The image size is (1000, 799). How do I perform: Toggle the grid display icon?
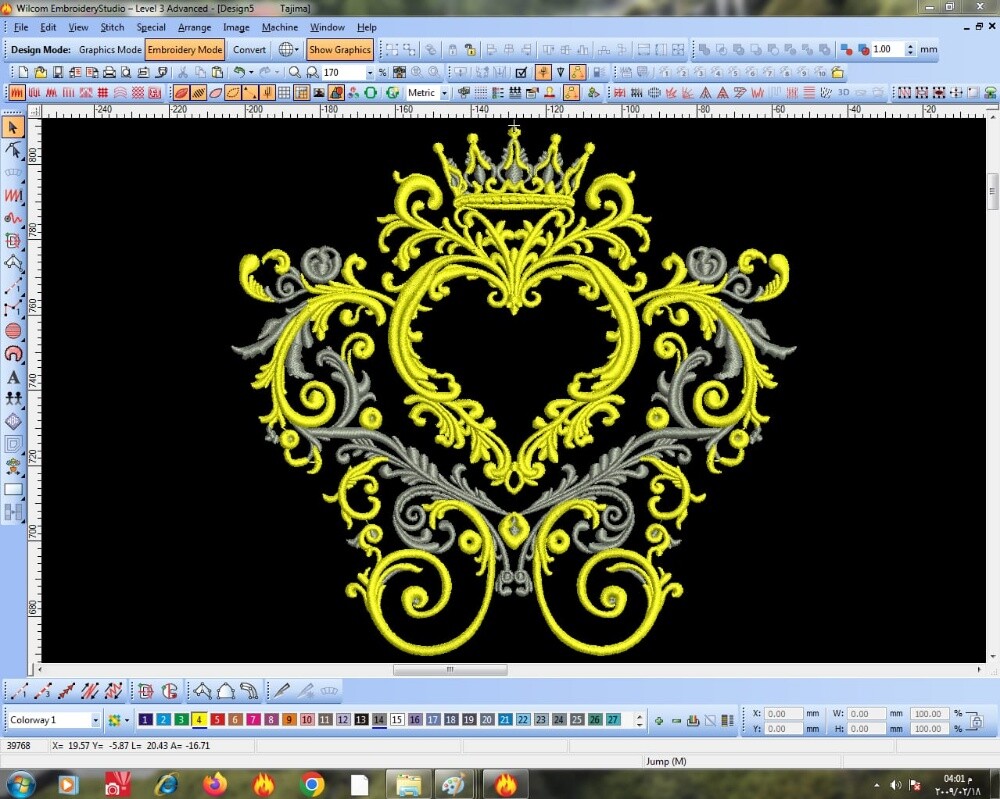[x=284, y=93]
